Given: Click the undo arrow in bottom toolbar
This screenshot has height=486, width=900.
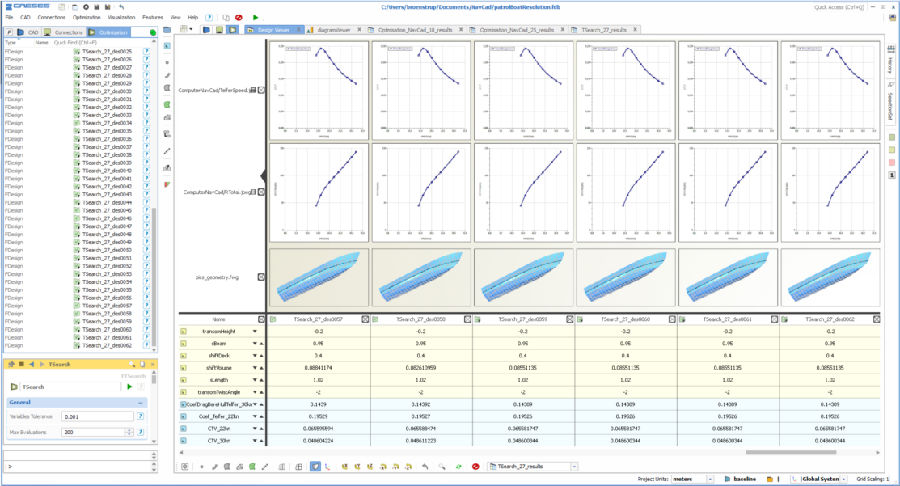Looking at the screenshot, I should point(425,466).
